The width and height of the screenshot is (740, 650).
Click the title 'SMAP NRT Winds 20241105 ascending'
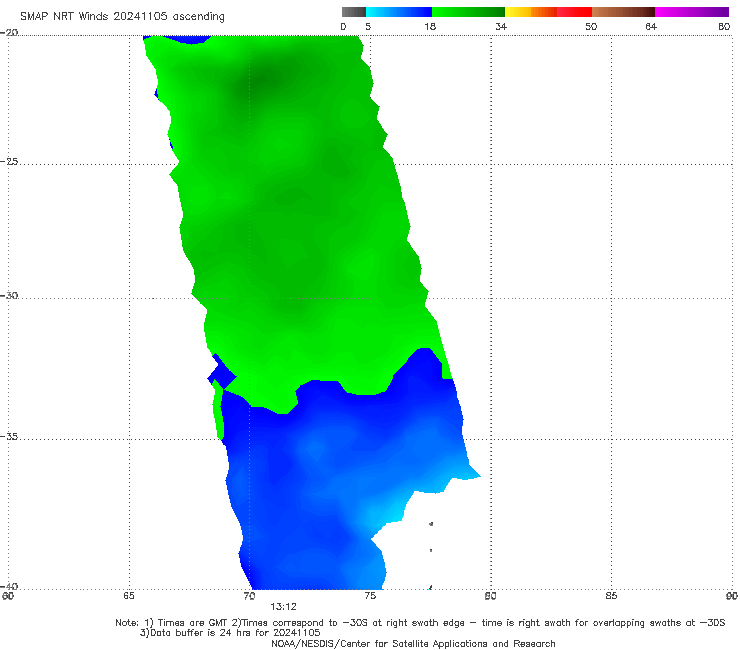(x=122, y=16)
